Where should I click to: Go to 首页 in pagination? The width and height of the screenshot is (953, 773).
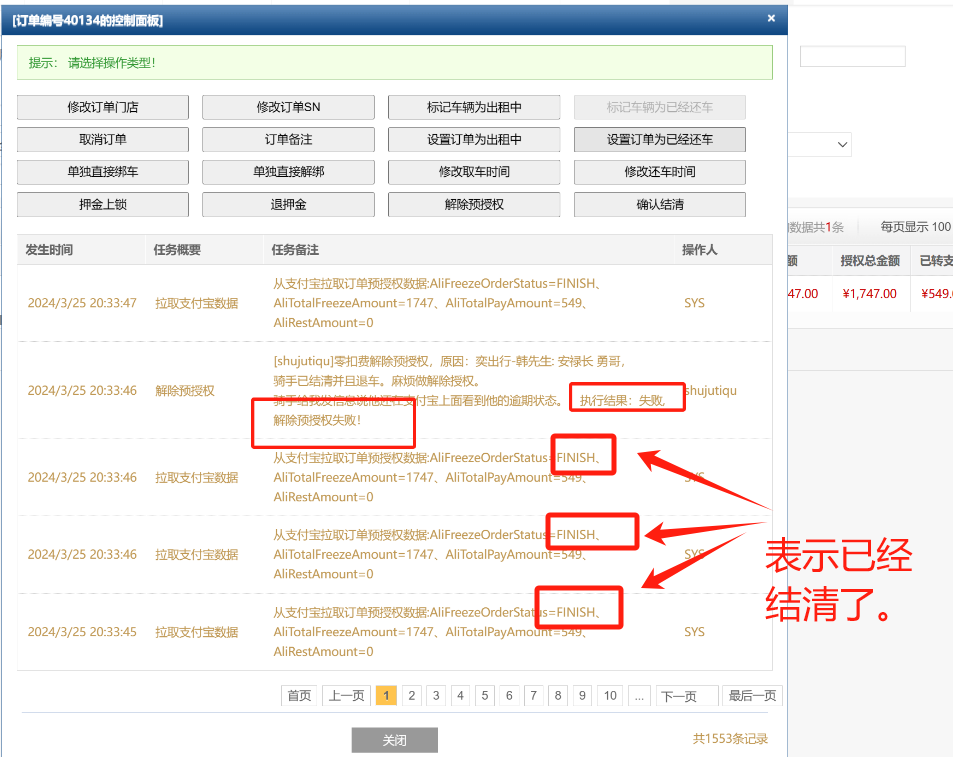[299, 695]
